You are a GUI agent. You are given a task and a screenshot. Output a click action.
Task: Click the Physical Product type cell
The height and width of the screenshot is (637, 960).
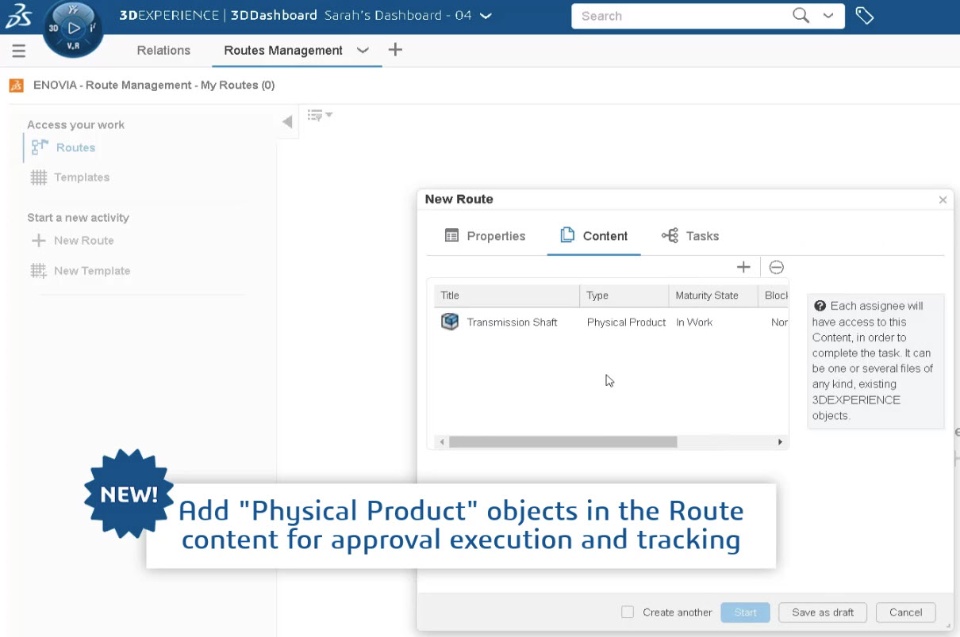coord(626,322)
